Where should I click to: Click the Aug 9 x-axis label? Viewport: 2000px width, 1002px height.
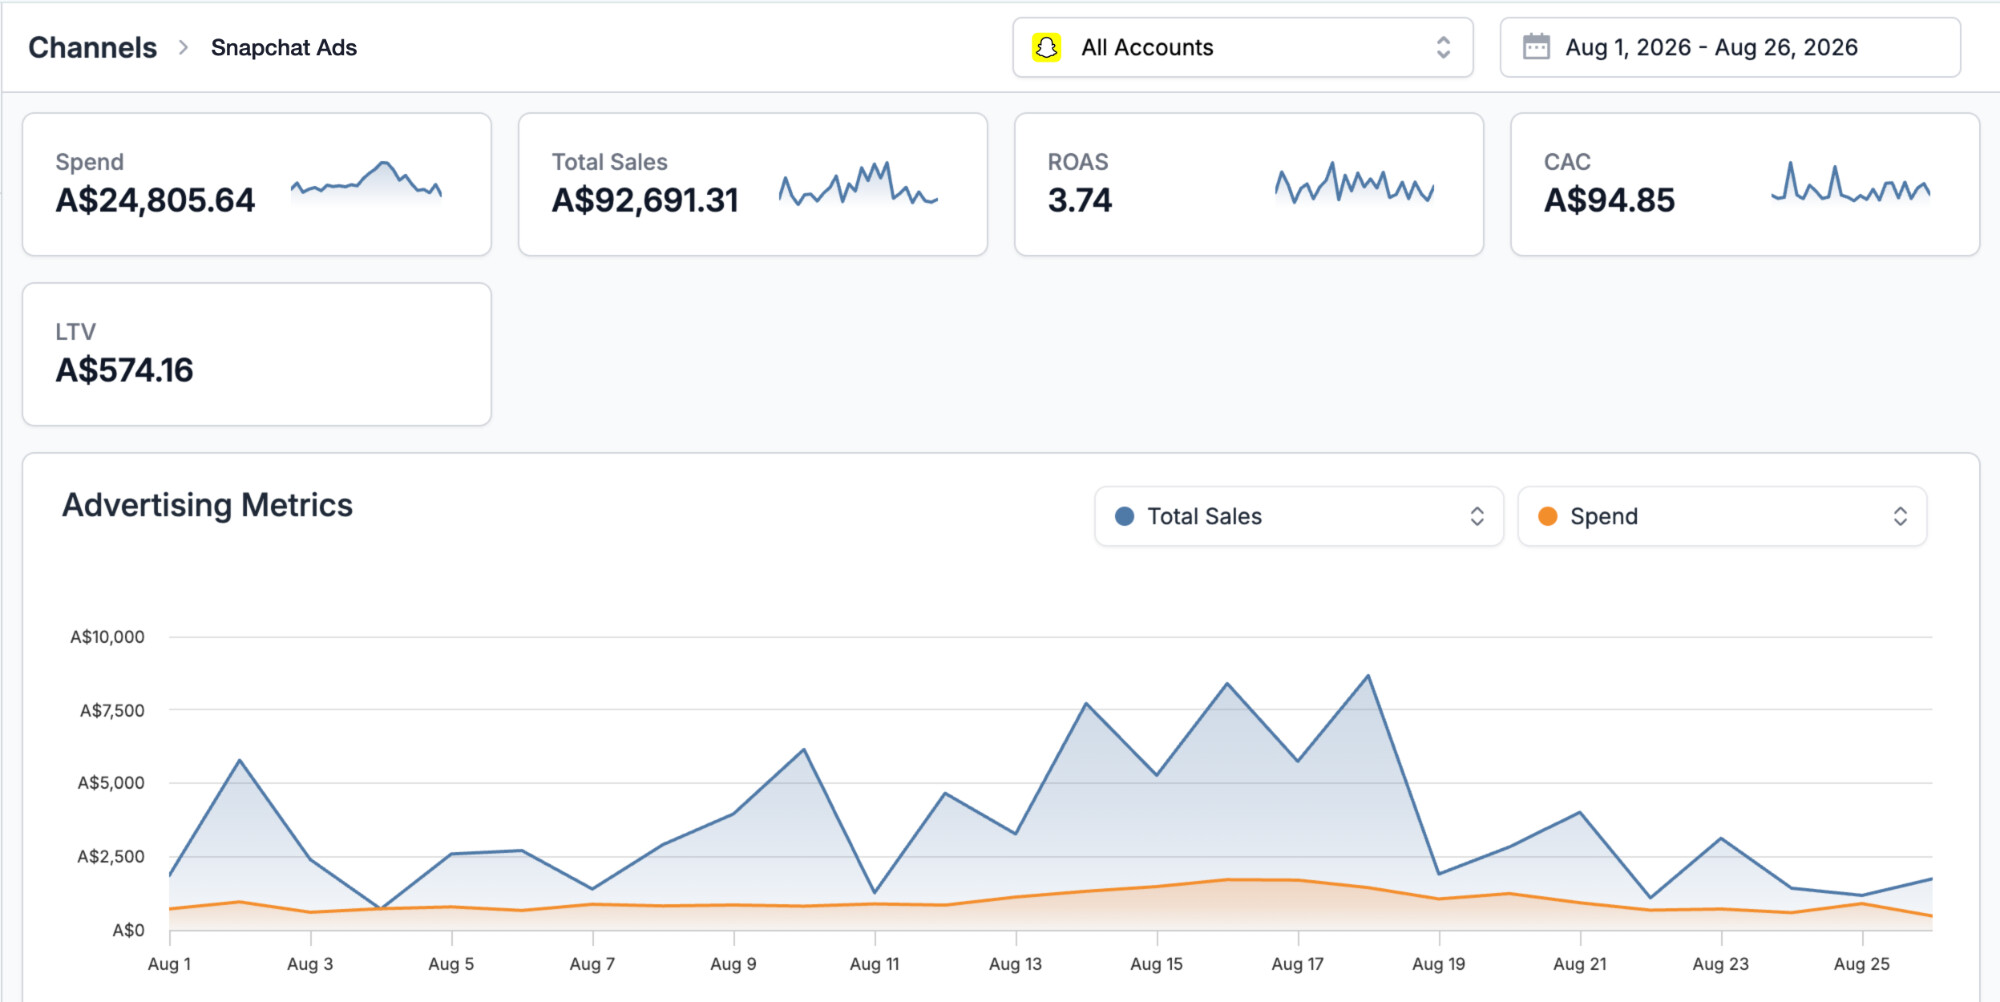click(x=733, y=964)
